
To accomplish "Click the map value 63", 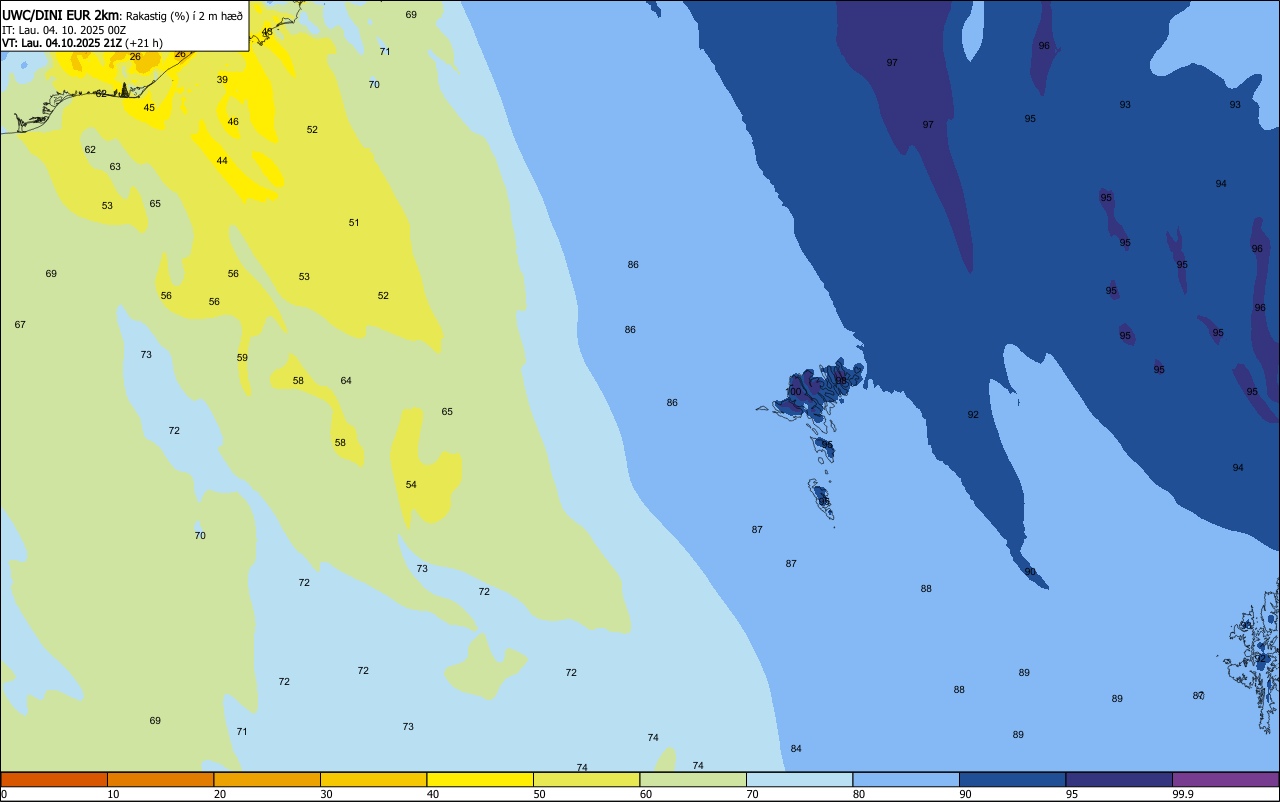I will [115, 167].
